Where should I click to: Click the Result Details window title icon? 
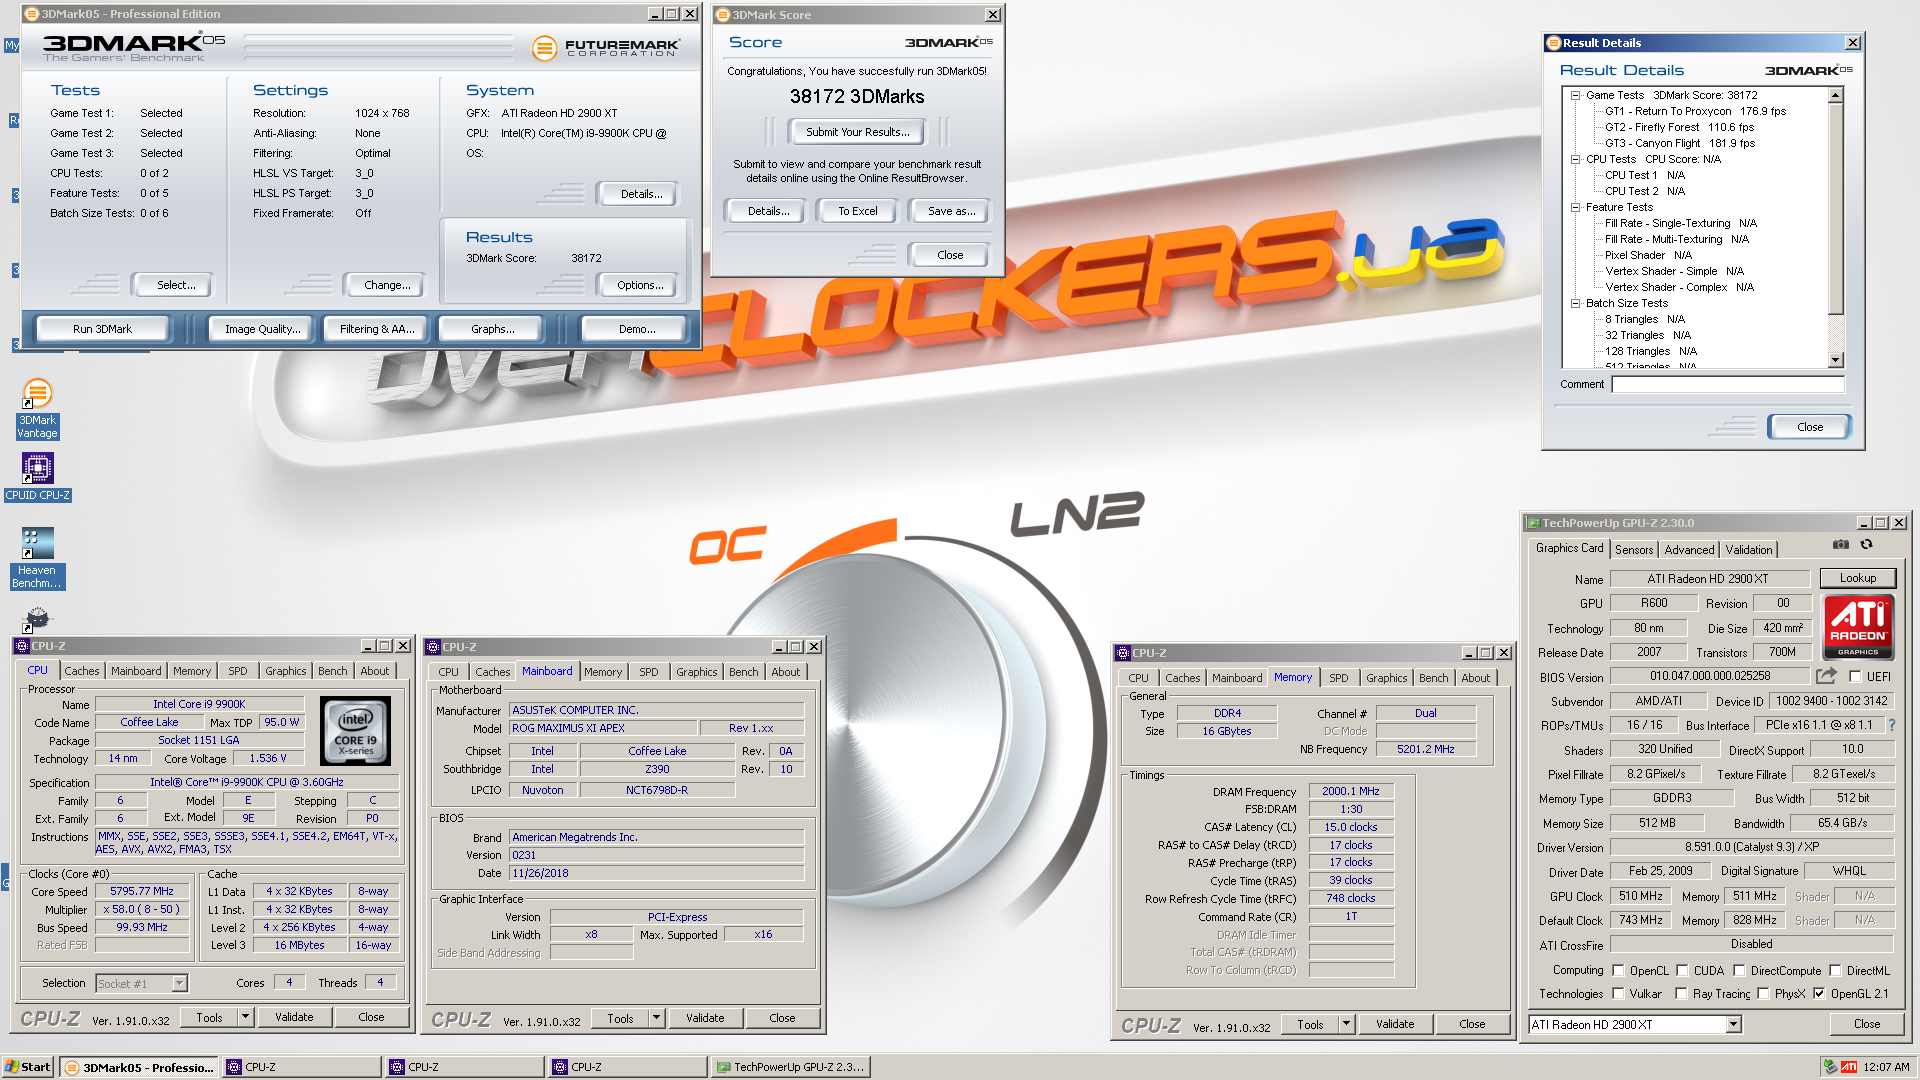pyautogui.click(x=1553, y=43)
